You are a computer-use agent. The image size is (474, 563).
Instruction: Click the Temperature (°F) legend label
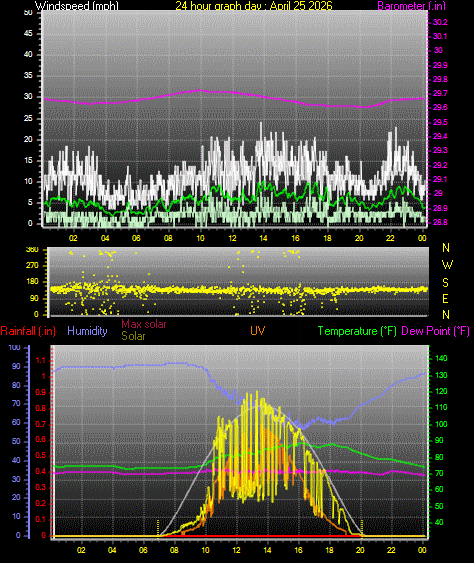pos(357,331)
